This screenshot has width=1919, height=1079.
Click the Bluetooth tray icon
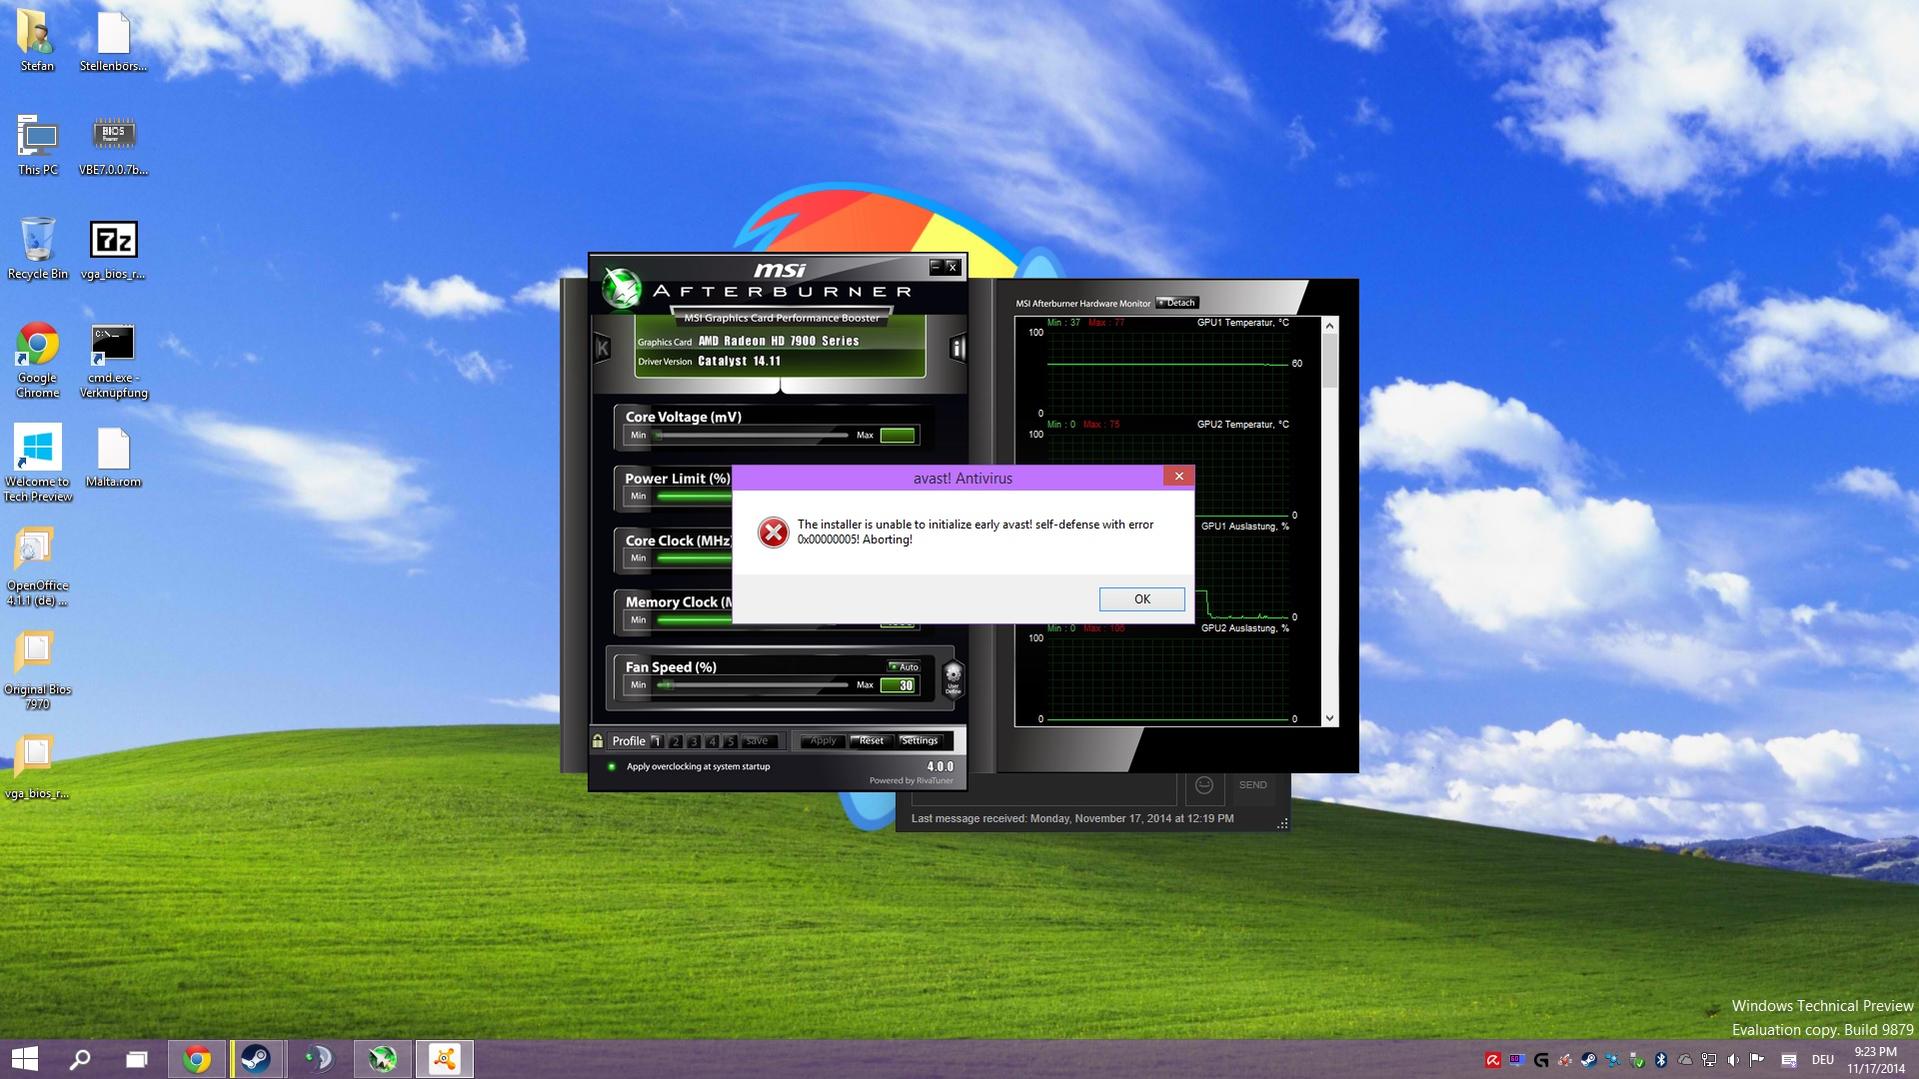pos(1661,1060)
